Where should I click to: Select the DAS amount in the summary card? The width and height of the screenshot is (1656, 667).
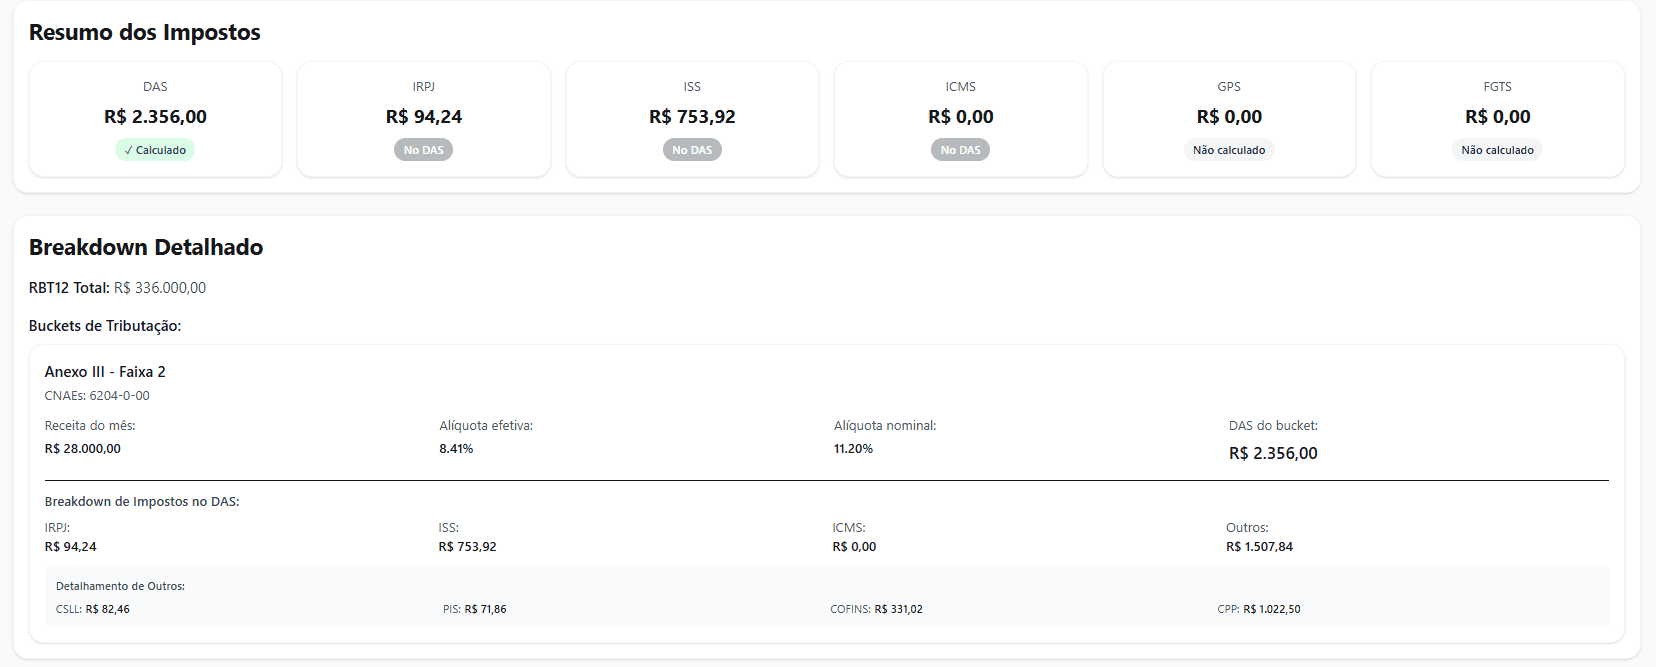[x=155, y=117]
